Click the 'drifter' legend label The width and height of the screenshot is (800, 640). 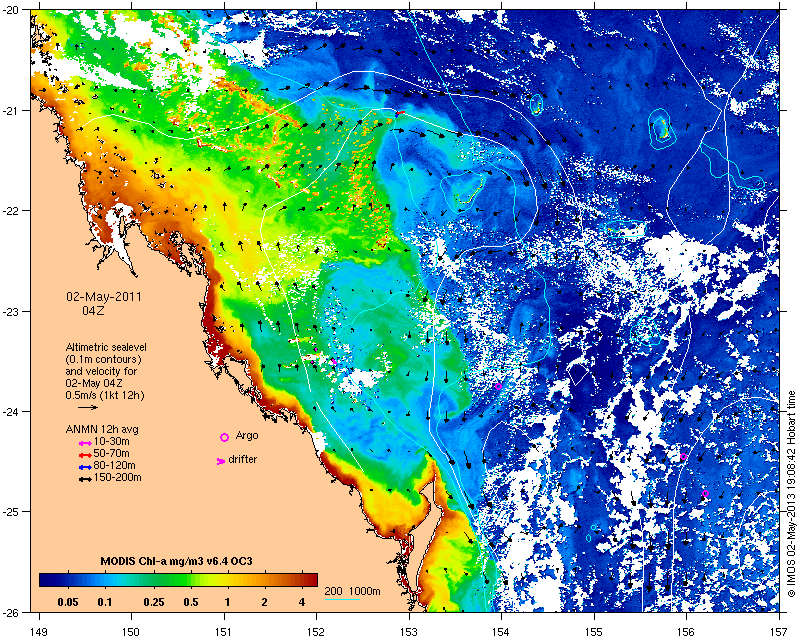click(x=242, y=459)
